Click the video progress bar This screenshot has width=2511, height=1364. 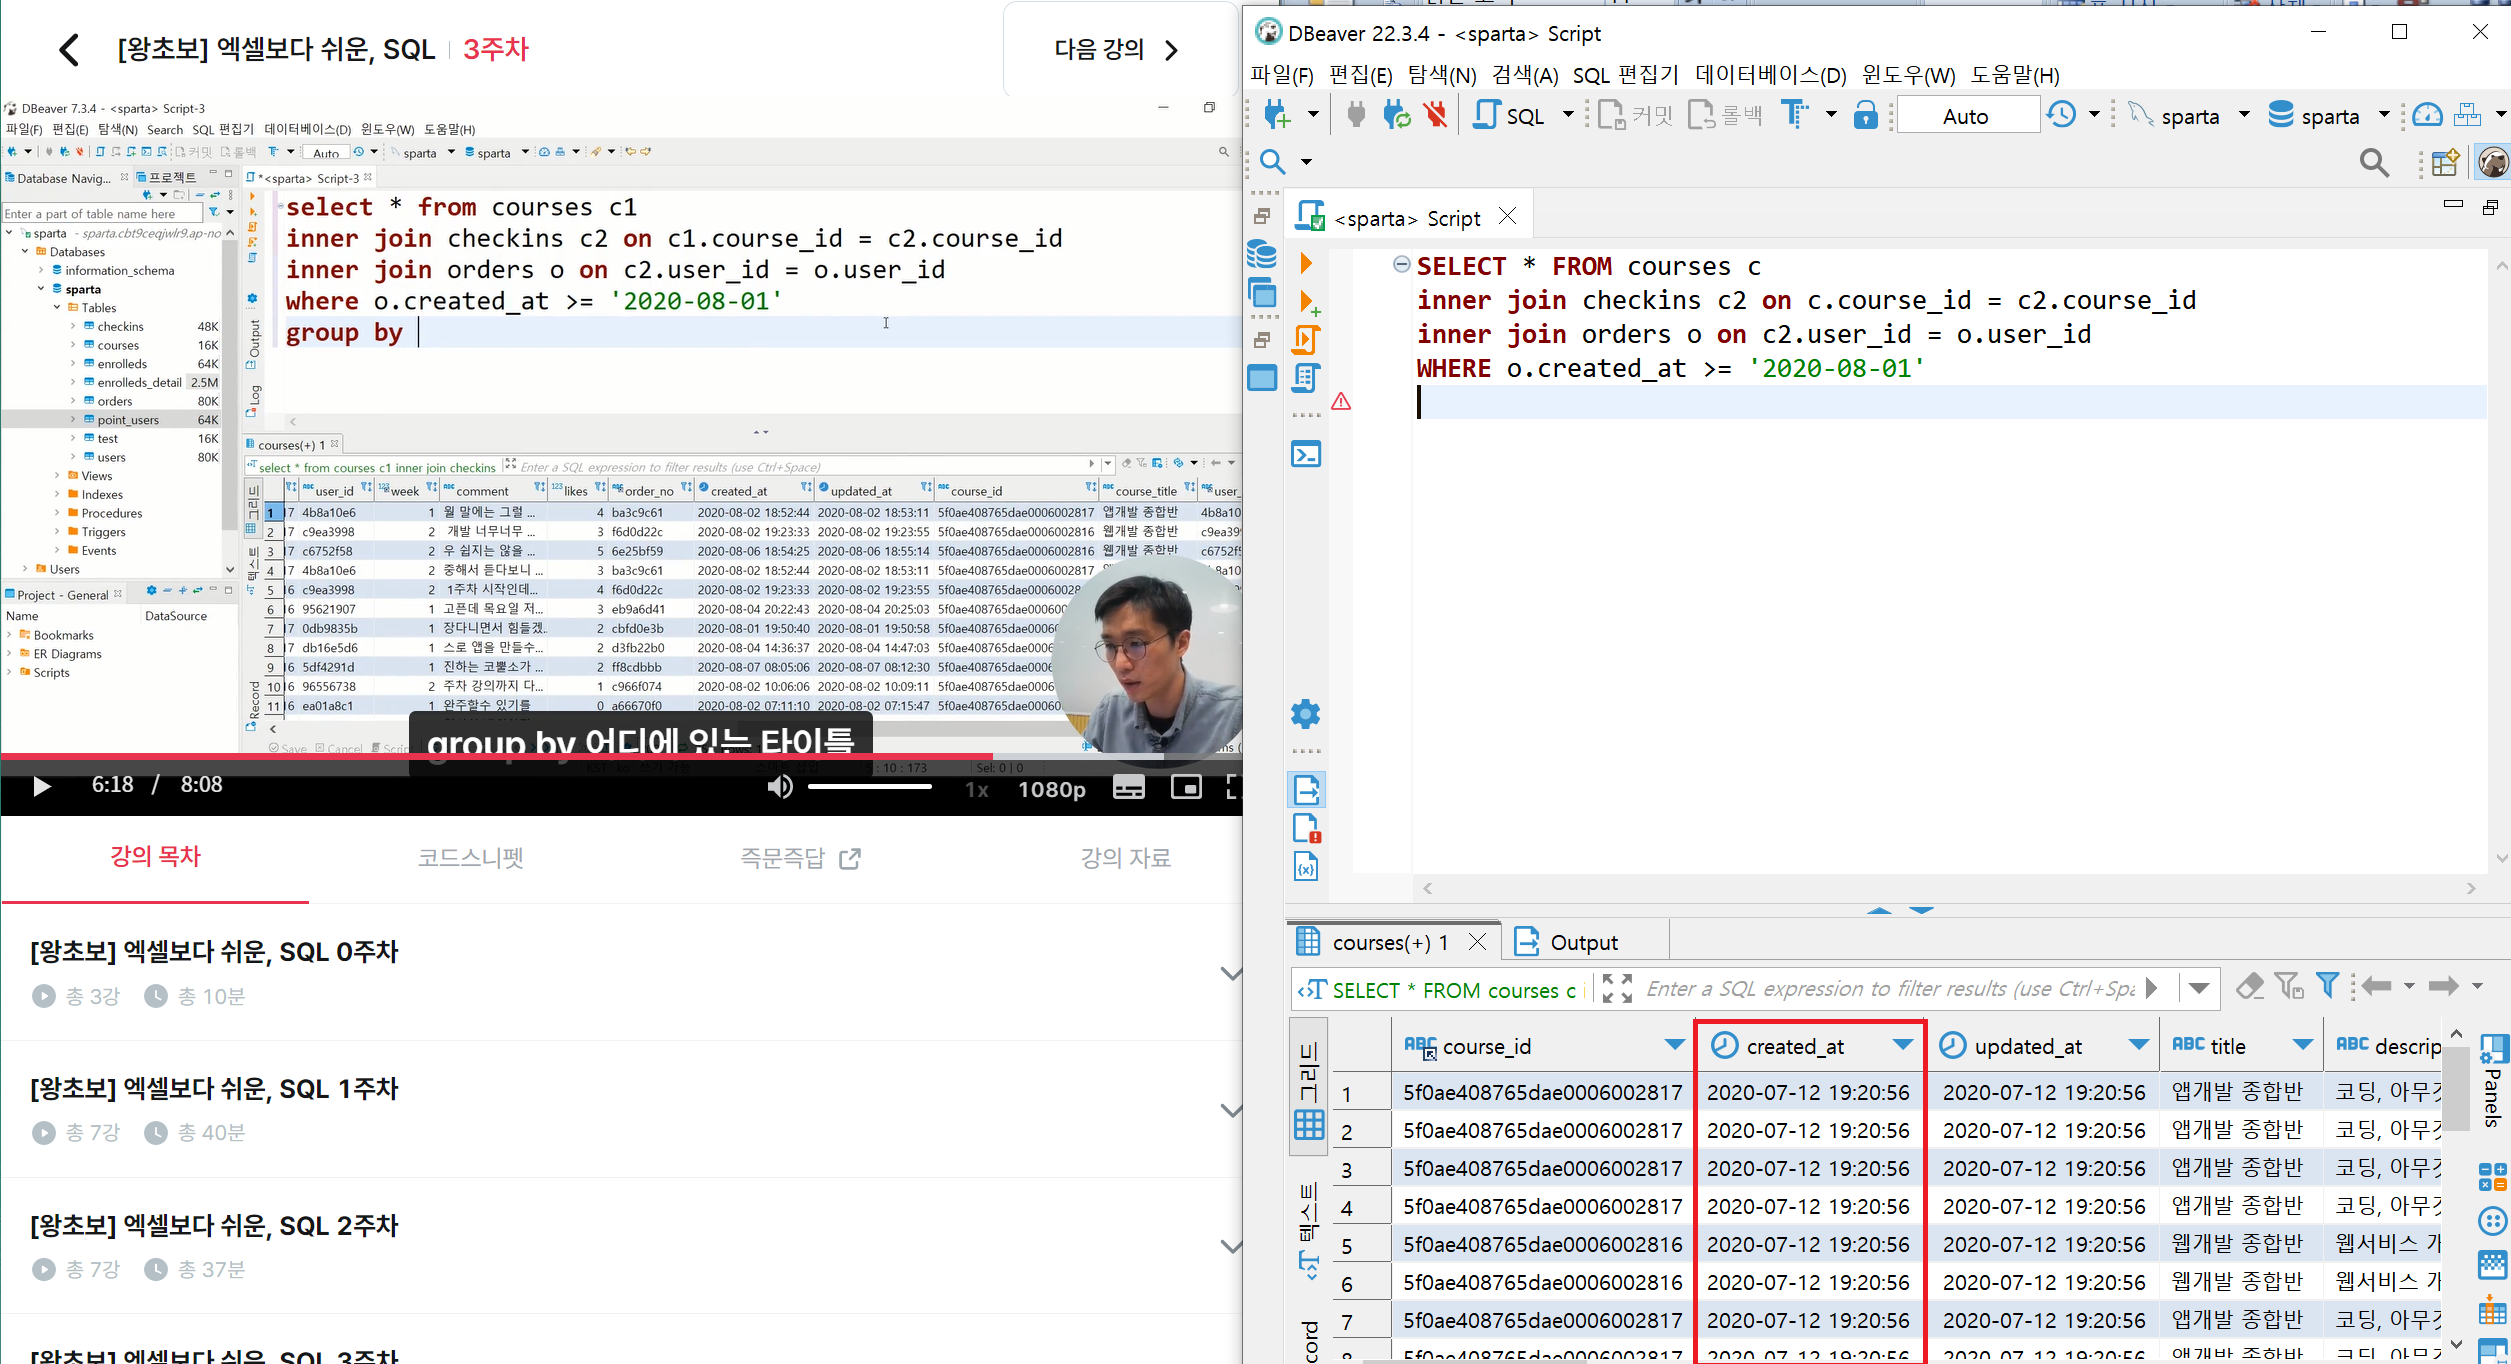(621, 756)
